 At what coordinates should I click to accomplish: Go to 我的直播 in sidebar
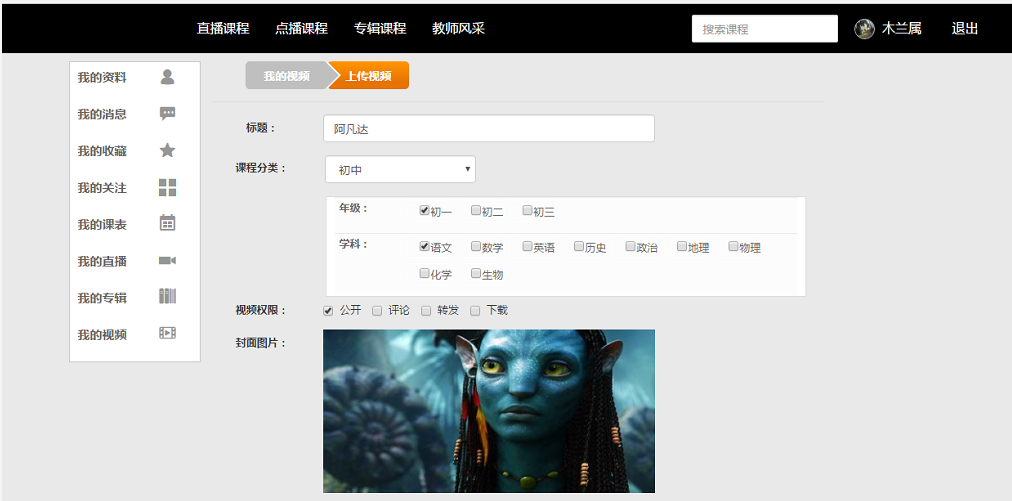coord(102,261)
